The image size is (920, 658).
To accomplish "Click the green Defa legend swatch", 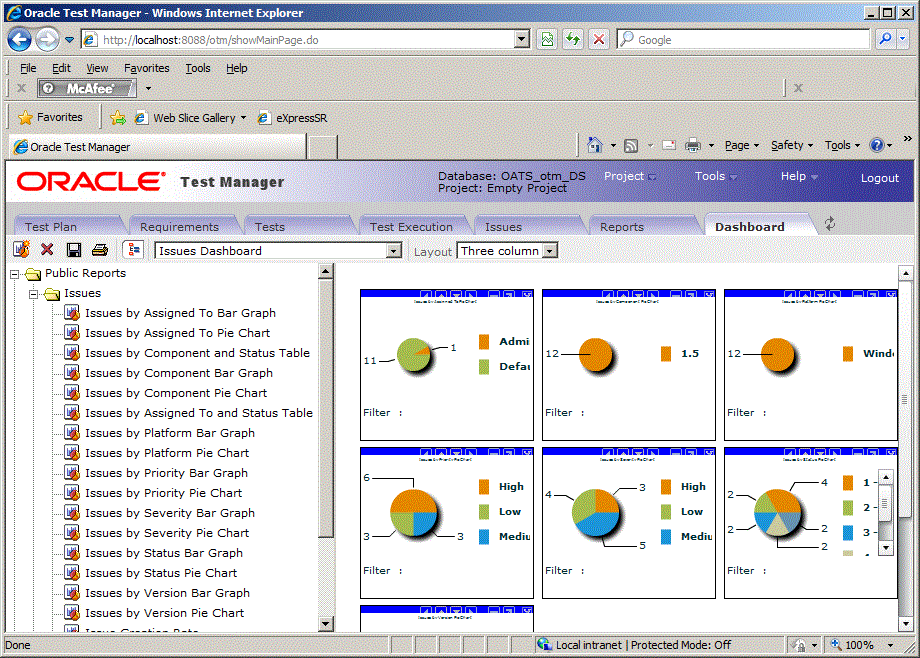I will 483,367.
